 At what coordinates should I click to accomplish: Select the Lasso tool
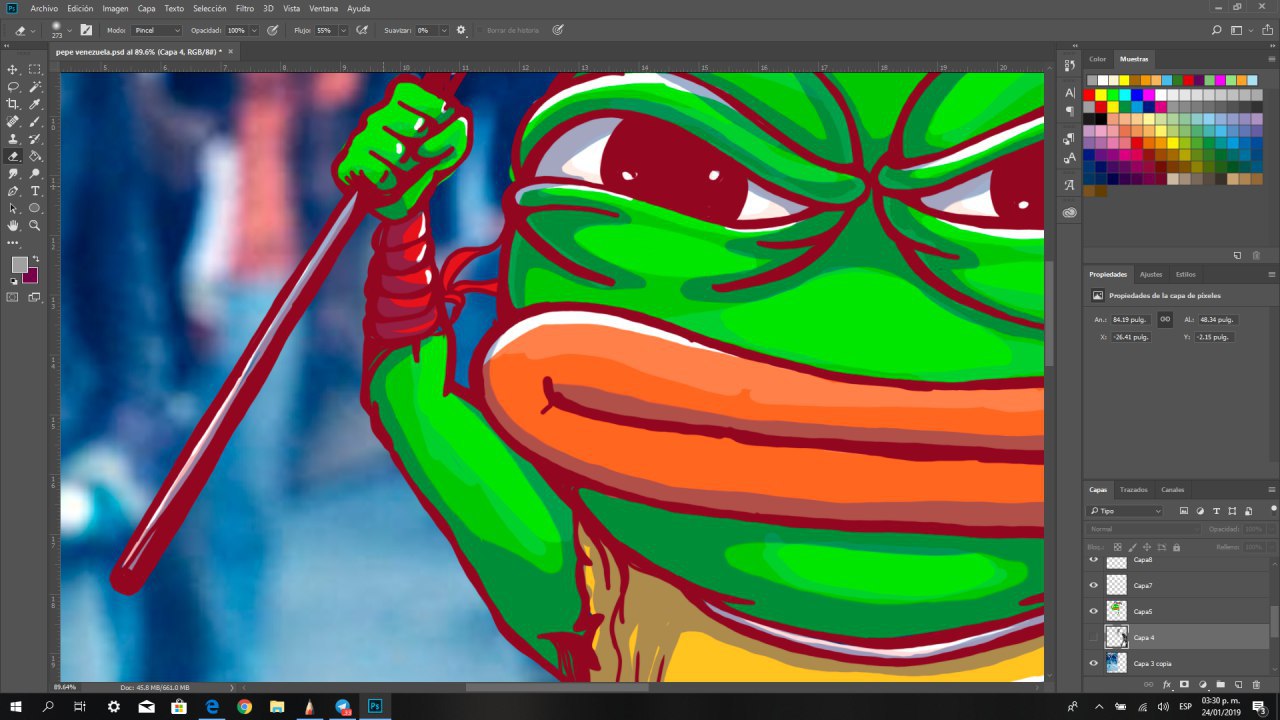pos(13,87)
